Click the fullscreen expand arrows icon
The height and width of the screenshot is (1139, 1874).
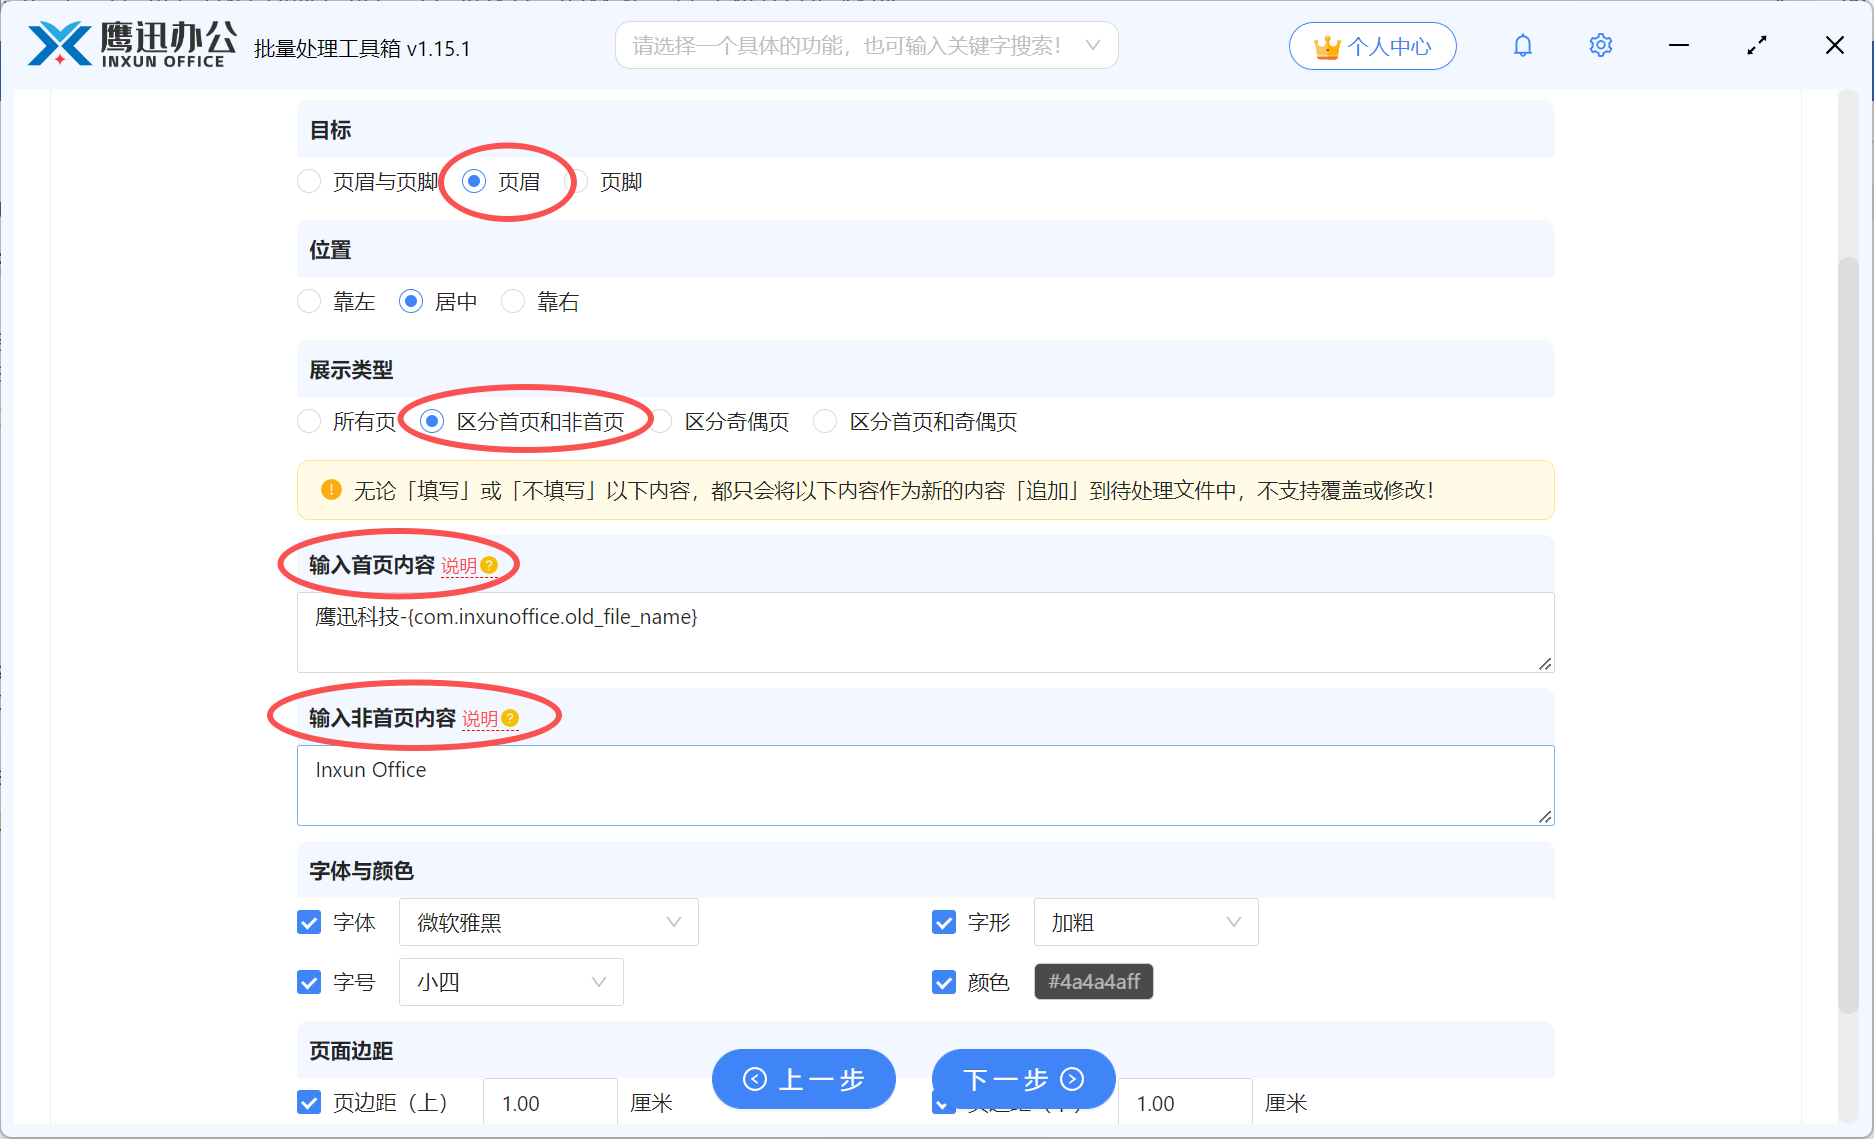point(1757,46)
